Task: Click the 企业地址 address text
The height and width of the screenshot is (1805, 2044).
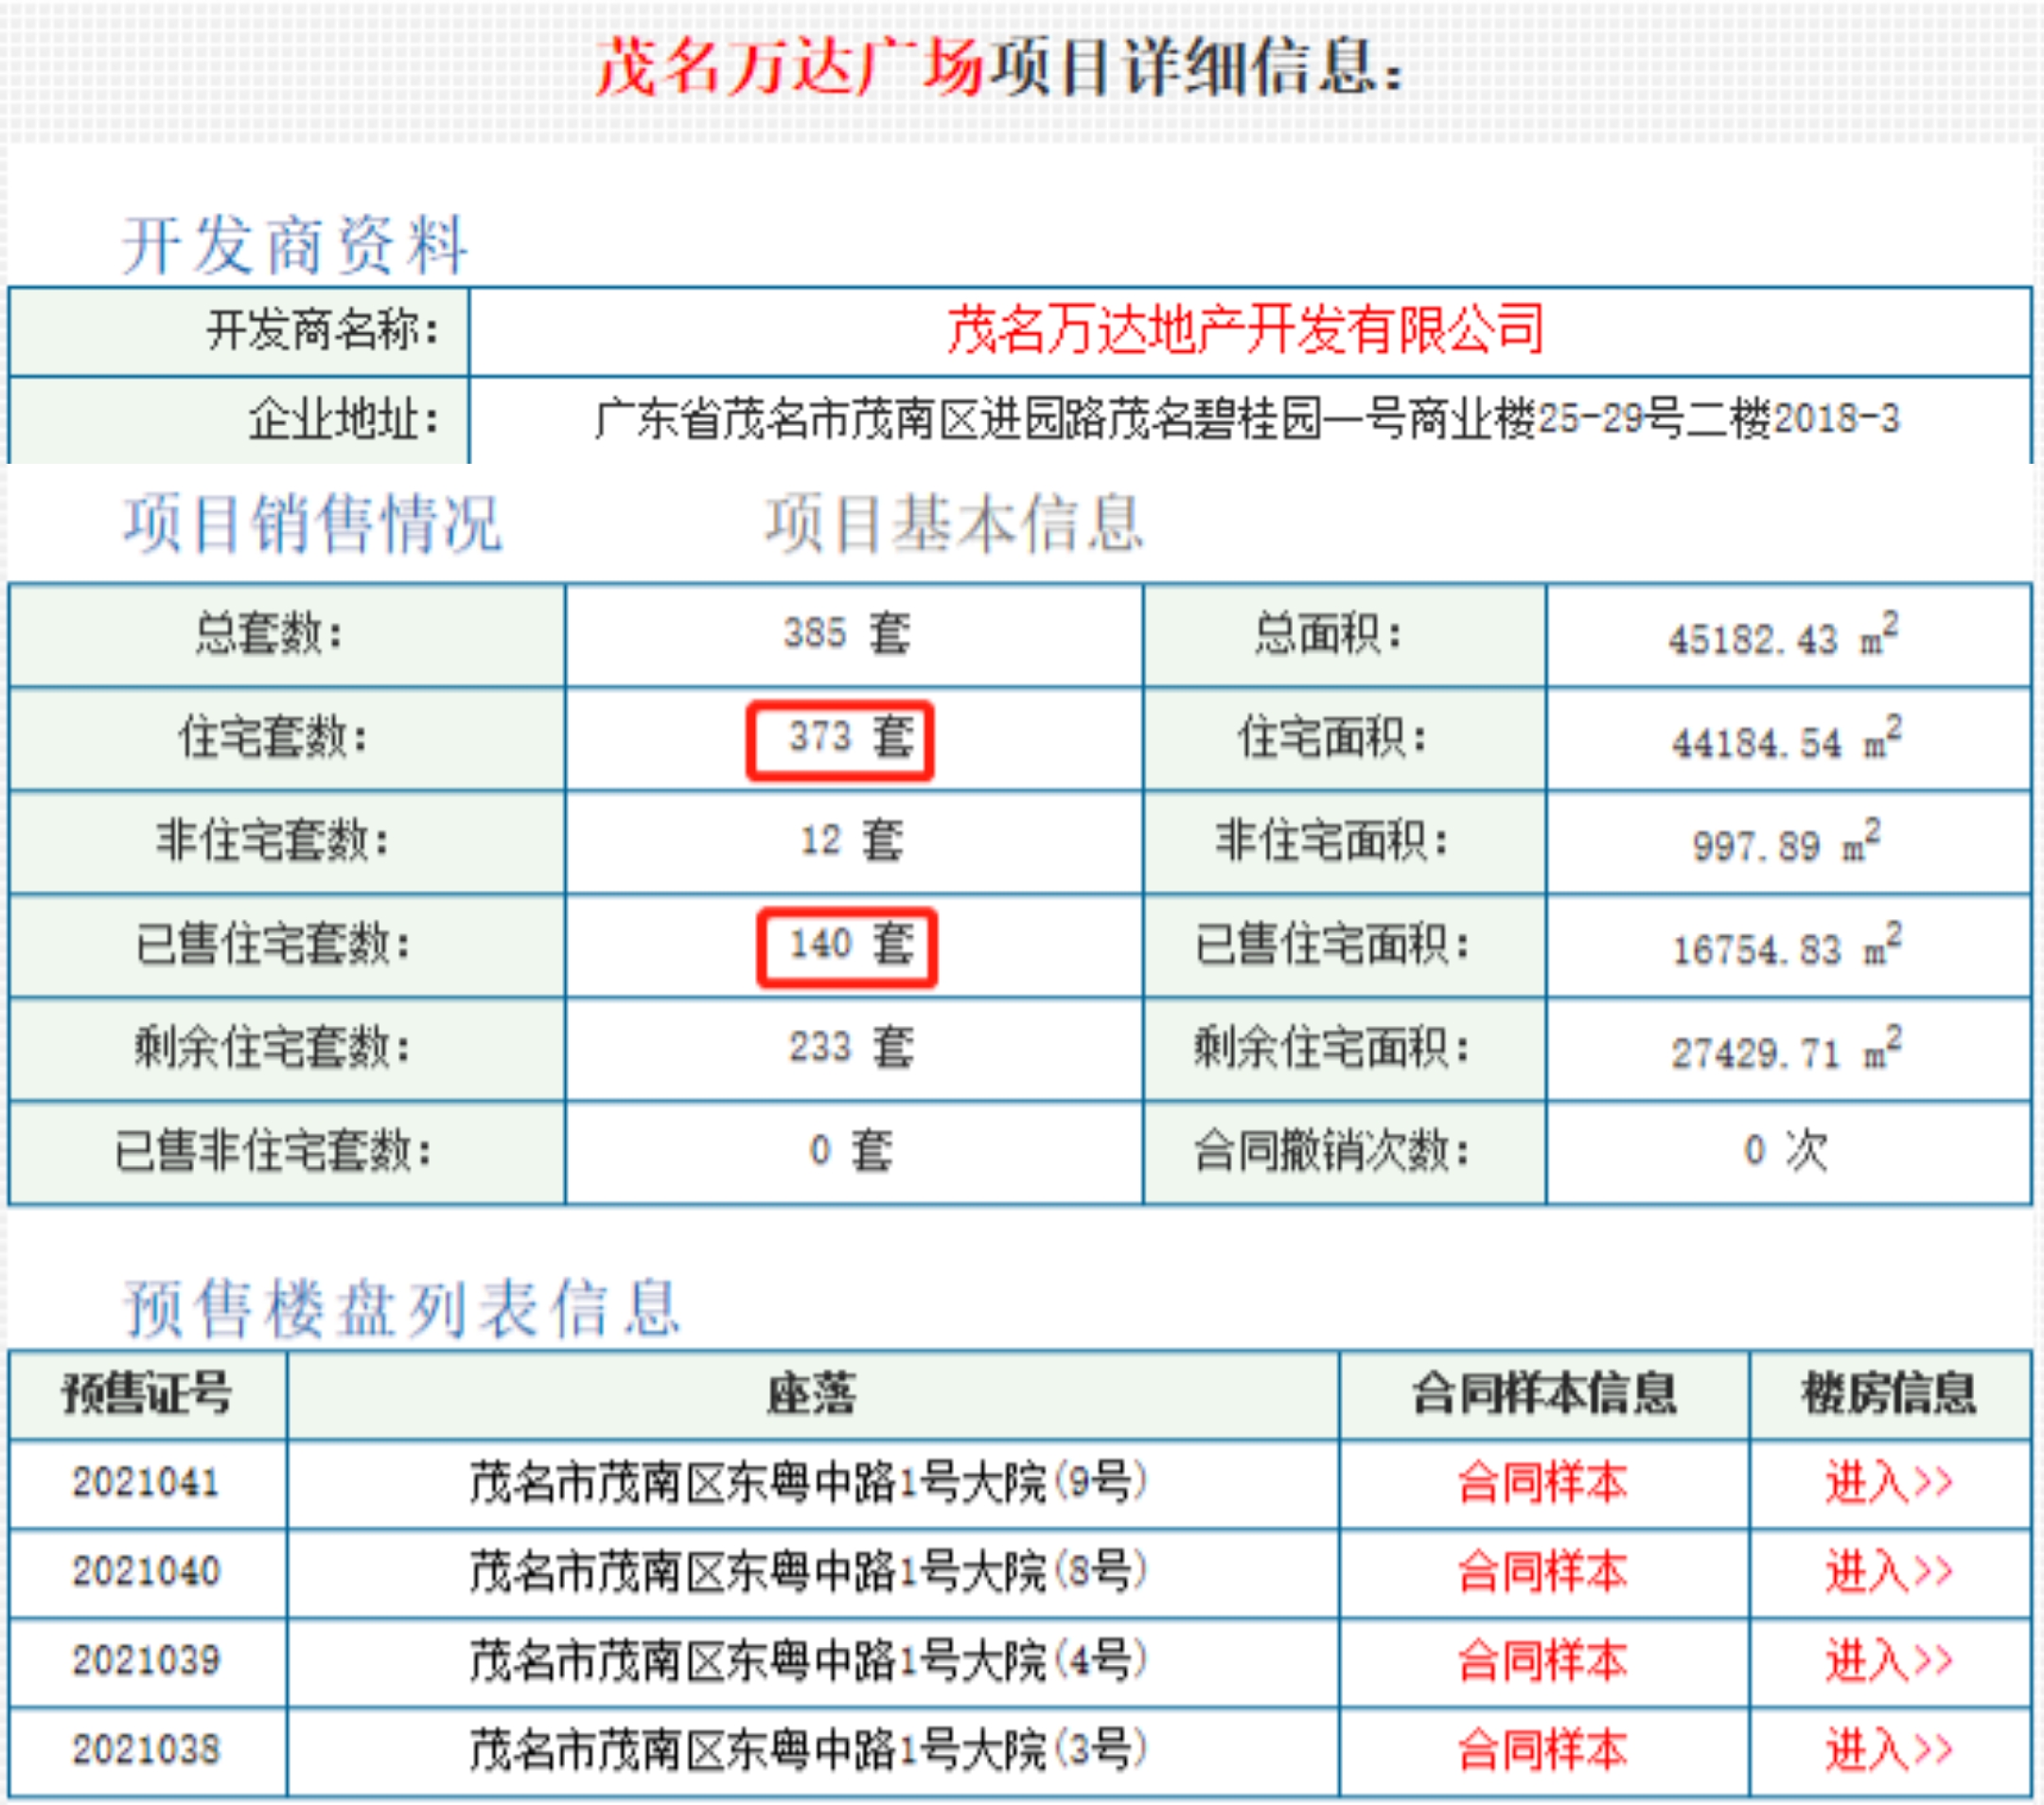Action: click(1247, 418)
